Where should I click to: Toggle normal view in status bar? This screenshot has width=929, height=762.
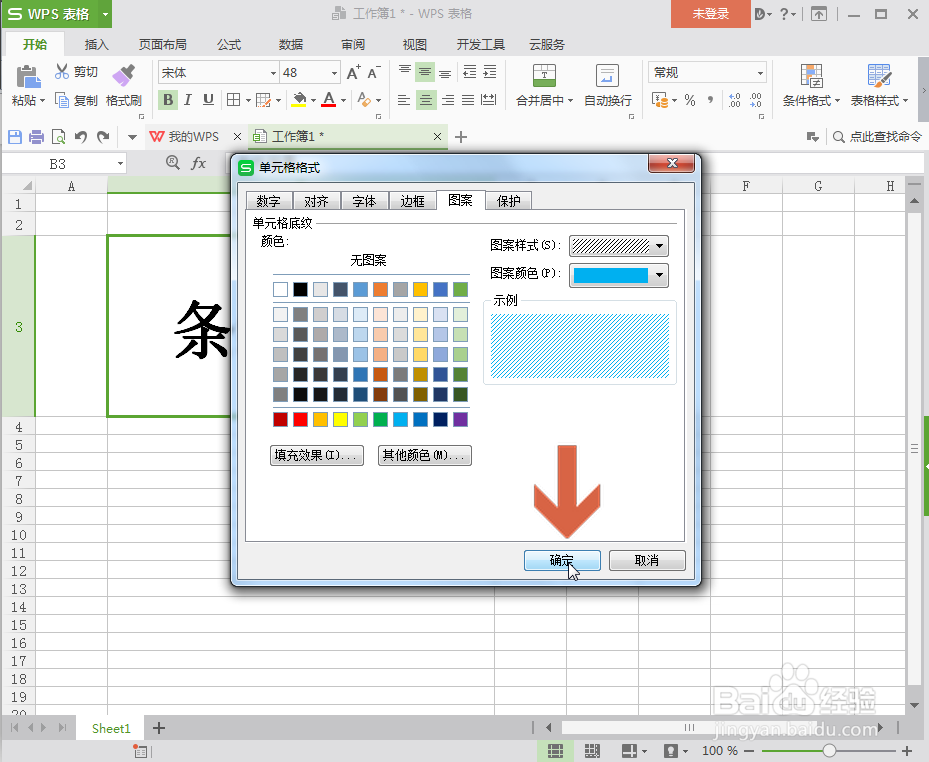coord(555,751)
